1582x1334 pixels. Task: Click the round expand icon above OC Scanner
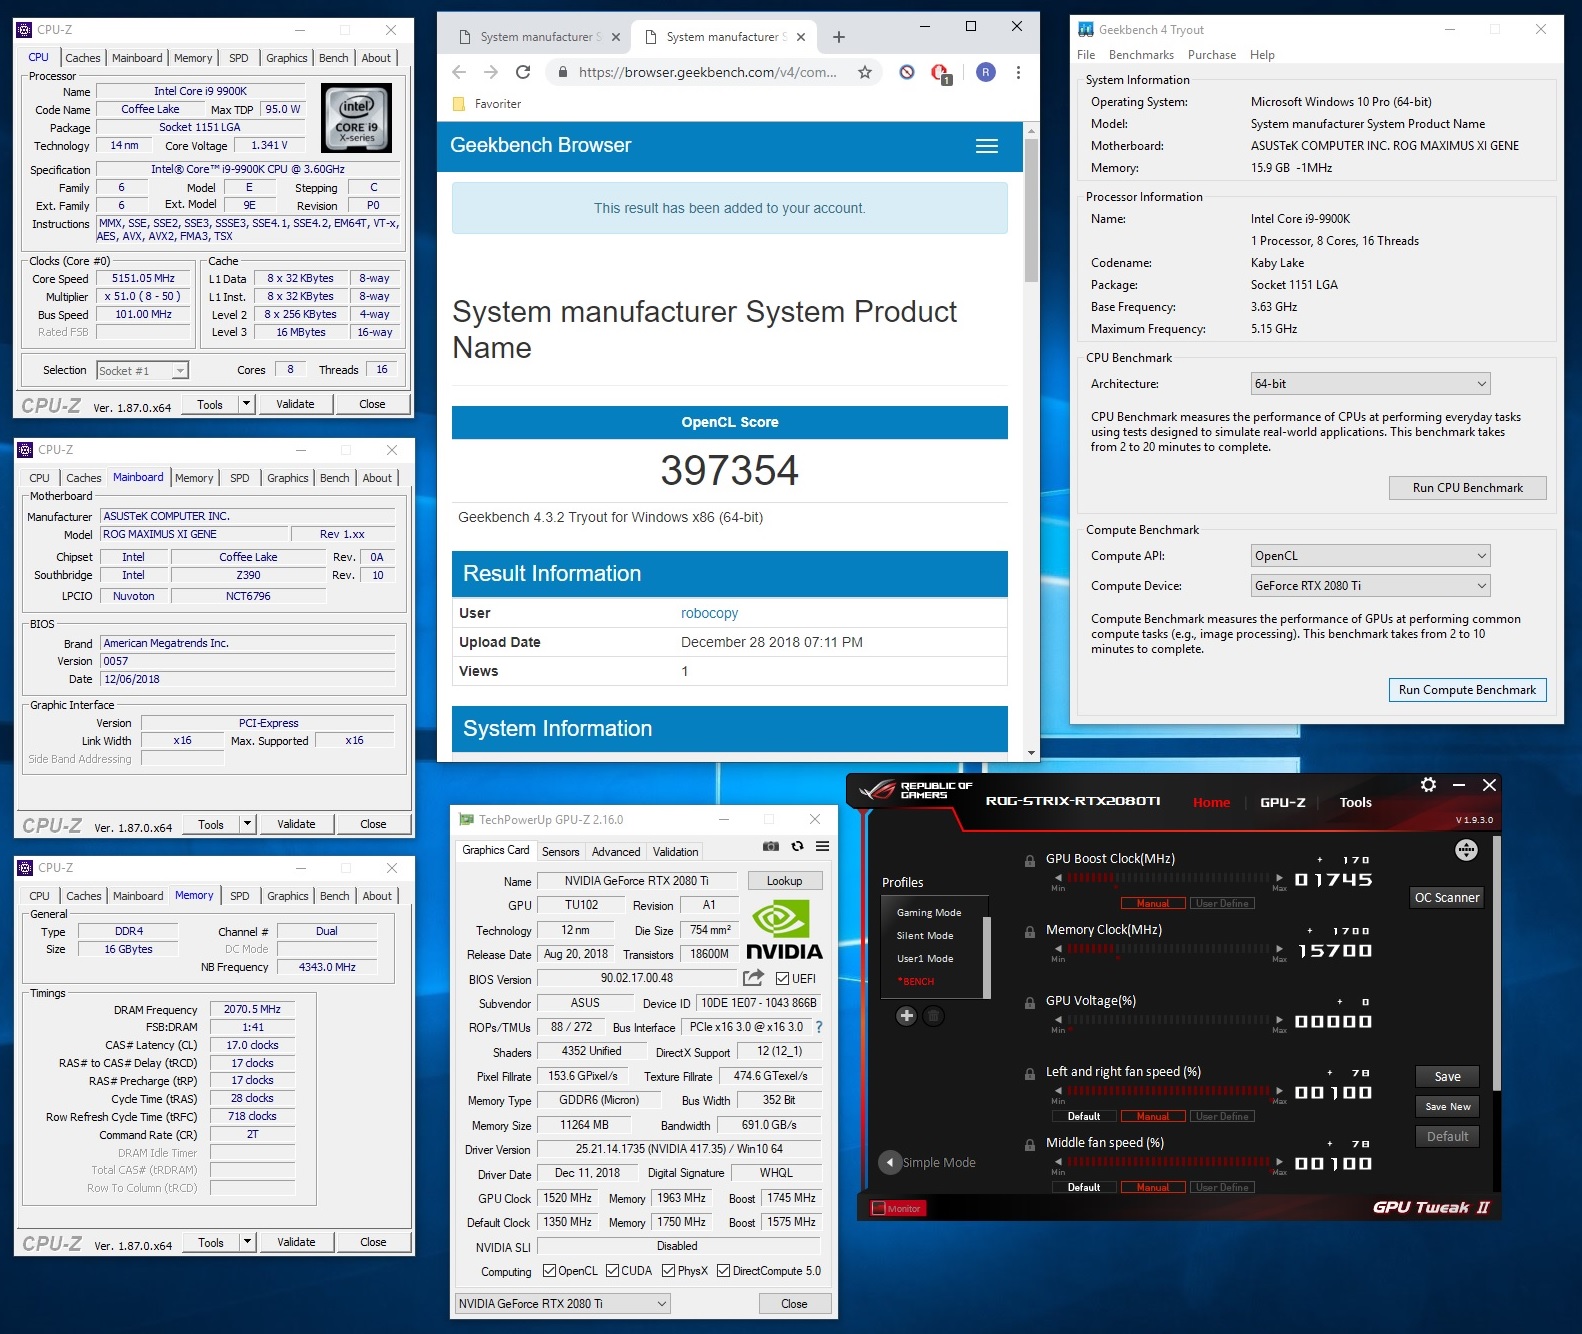pos(1466,850)
